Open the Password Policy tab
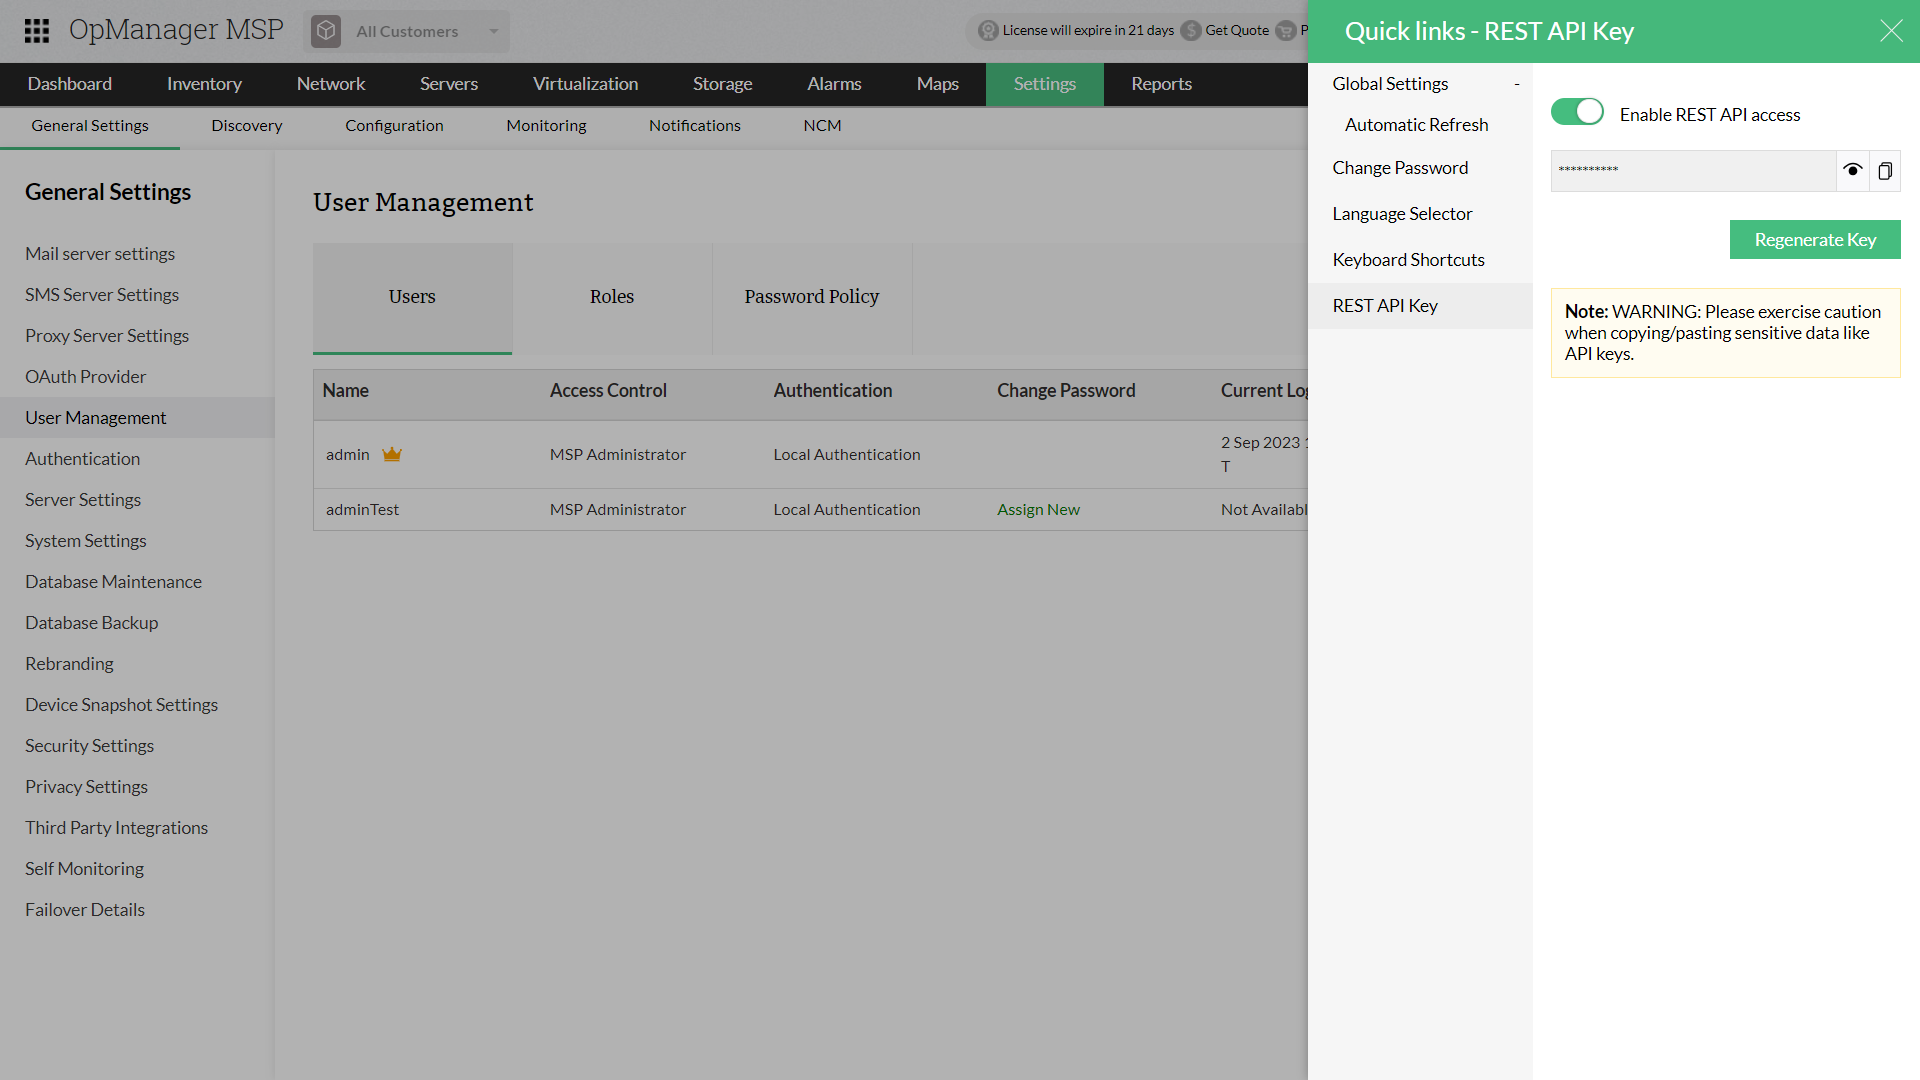Screen dimensions: 1920x1080 pyautogui.click(x=811, y=297)
